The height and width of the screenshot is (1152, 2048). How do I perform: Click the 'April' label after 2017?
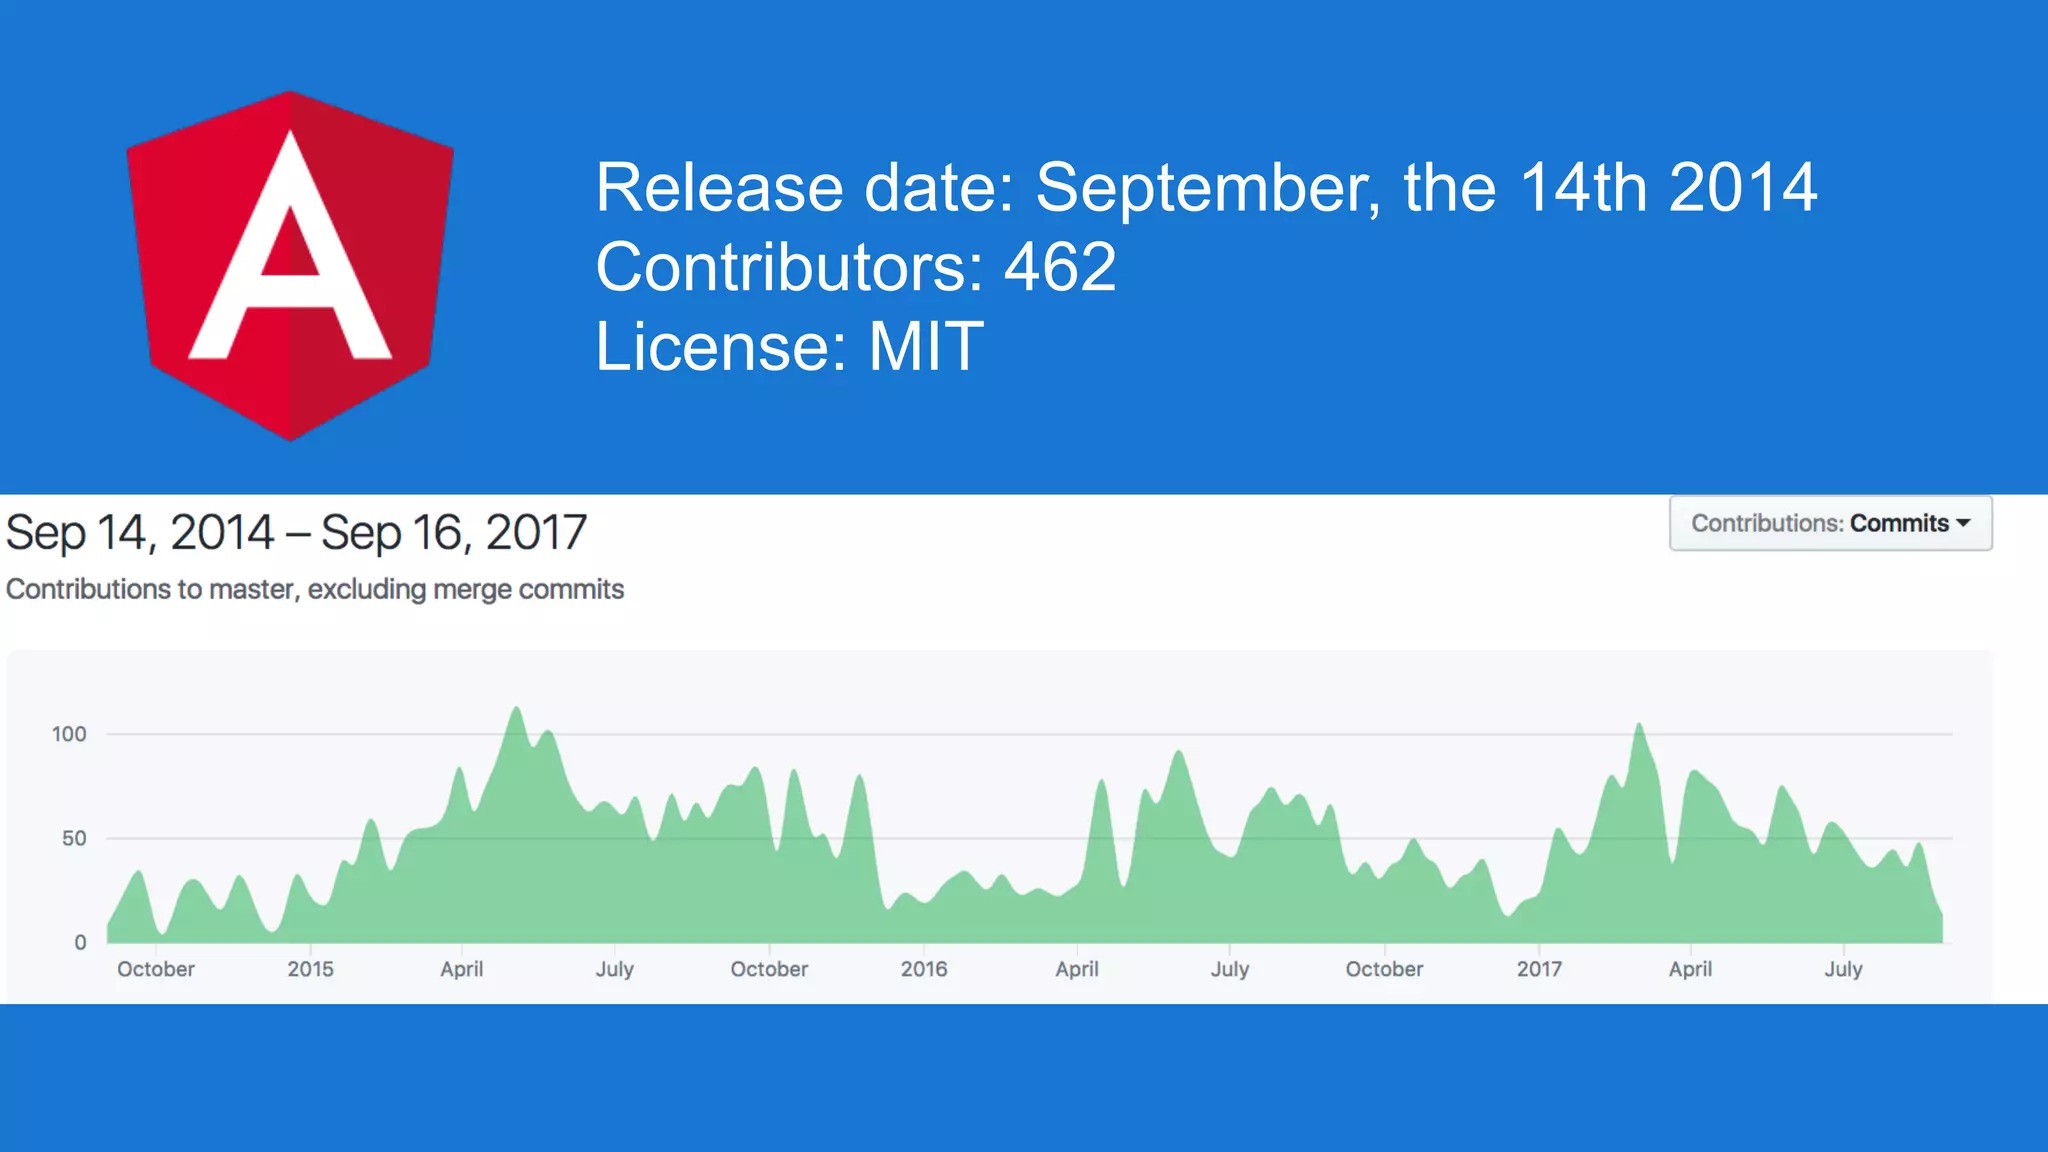(1690, 969)
